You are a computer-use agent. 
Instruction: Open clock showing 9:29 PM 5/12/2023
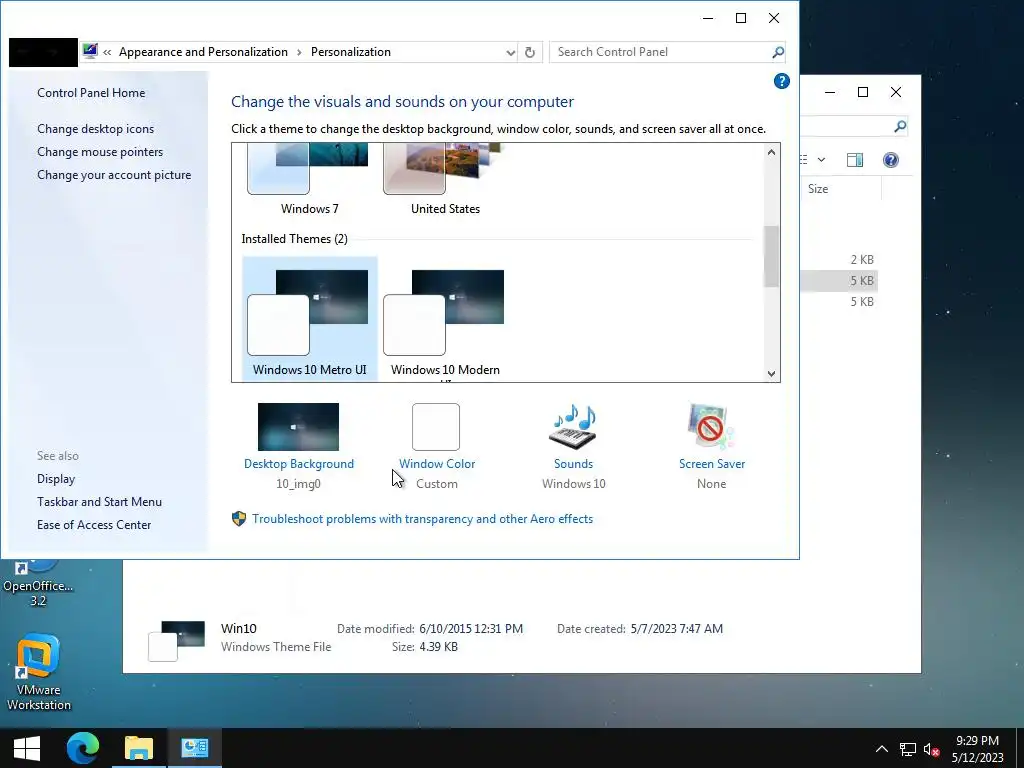(977, 748)
